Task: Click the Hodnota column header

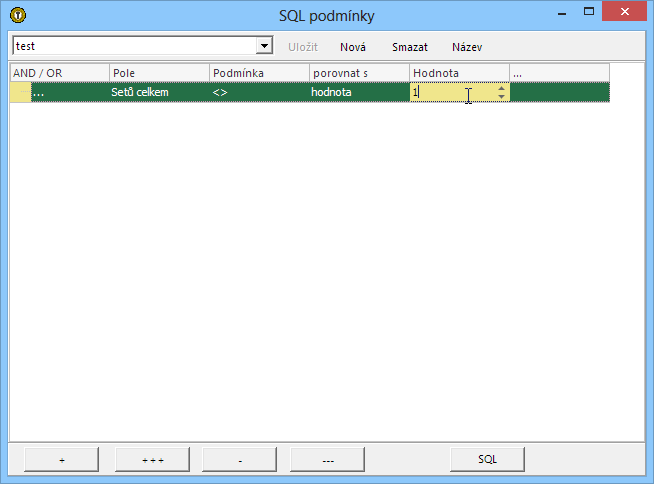Action: pyautogui.click(x=459, y=73)
